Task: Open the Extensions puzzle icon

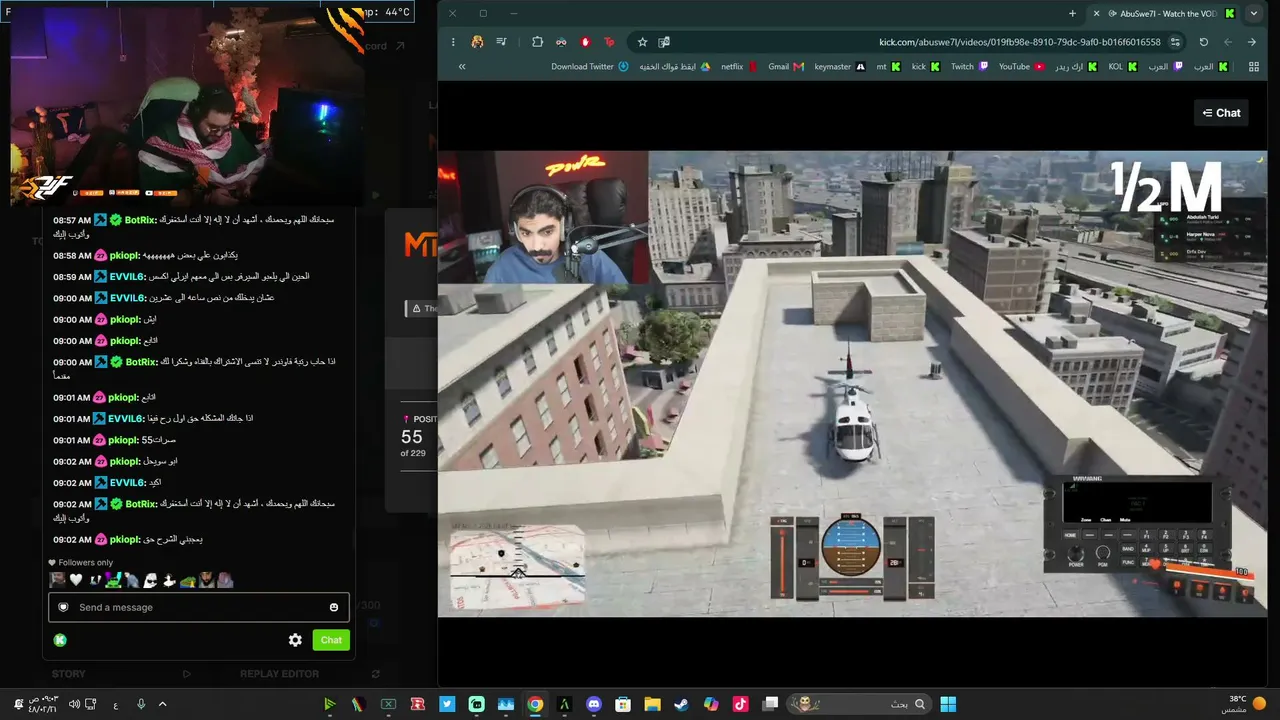Action: point(537,42)
